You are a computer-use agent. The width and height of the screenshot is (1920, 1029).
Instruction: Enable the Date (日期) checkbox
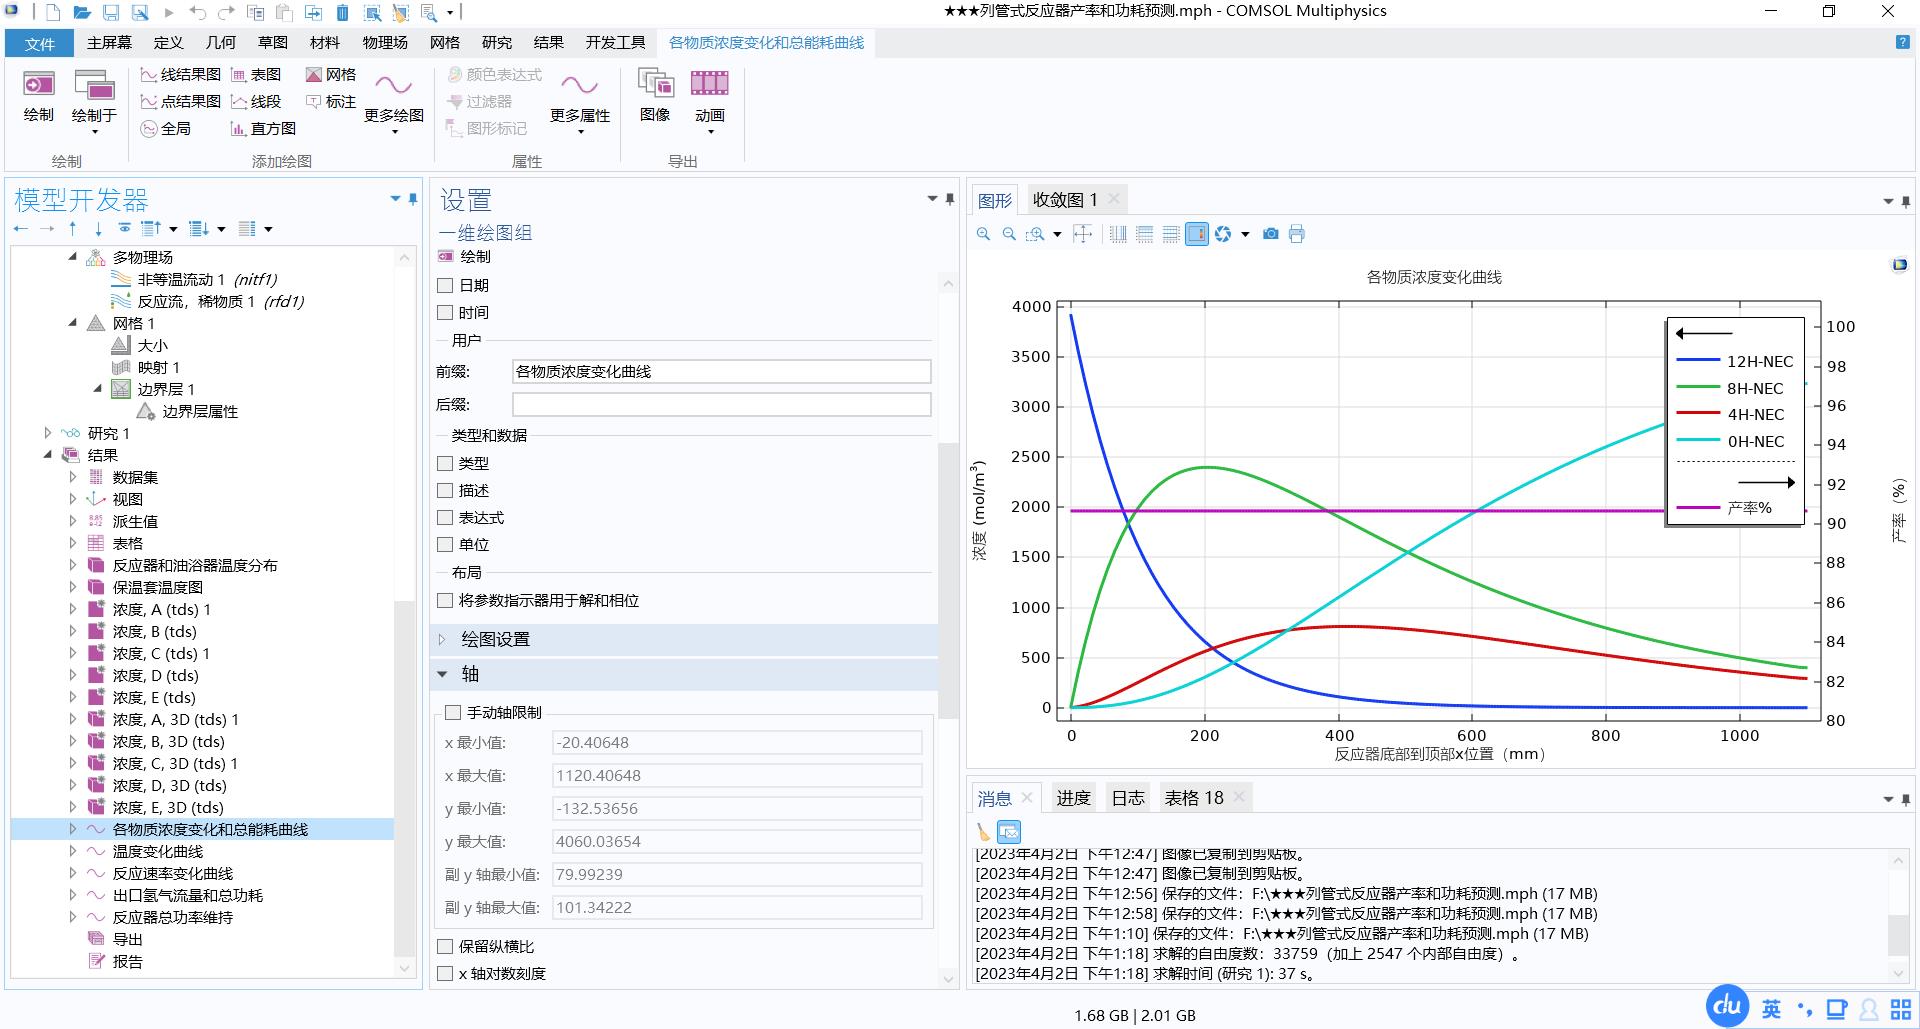tap(446, 286)
